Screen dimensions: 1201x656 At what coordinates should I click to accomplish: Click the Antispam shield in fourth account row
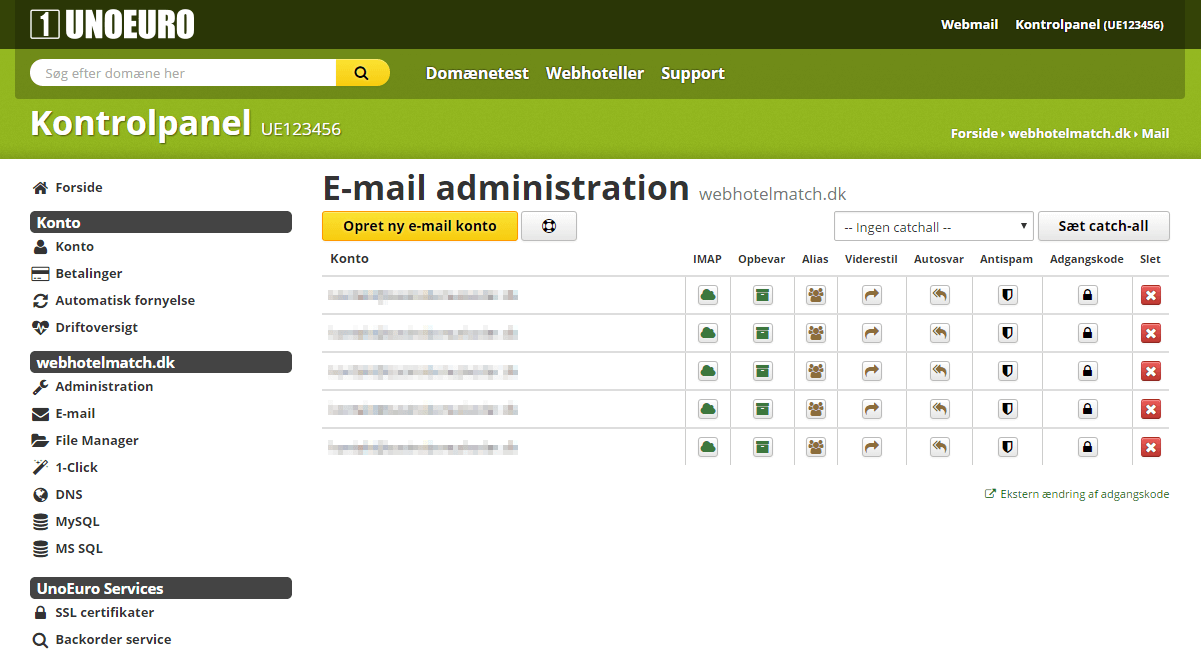pos(1008,409)
